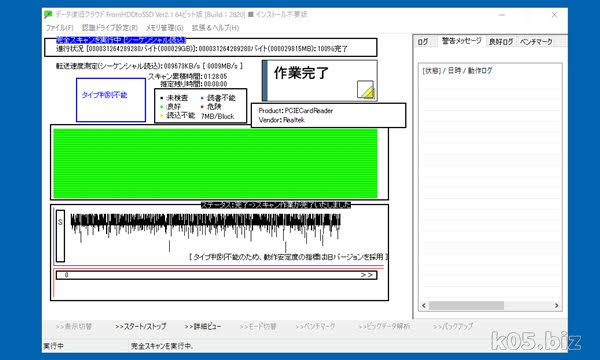Open the 認識ドライブ設定(R) menu
The height and width of the screenshot is (360, 600).
pyautogui.click(x=110, y=28)
